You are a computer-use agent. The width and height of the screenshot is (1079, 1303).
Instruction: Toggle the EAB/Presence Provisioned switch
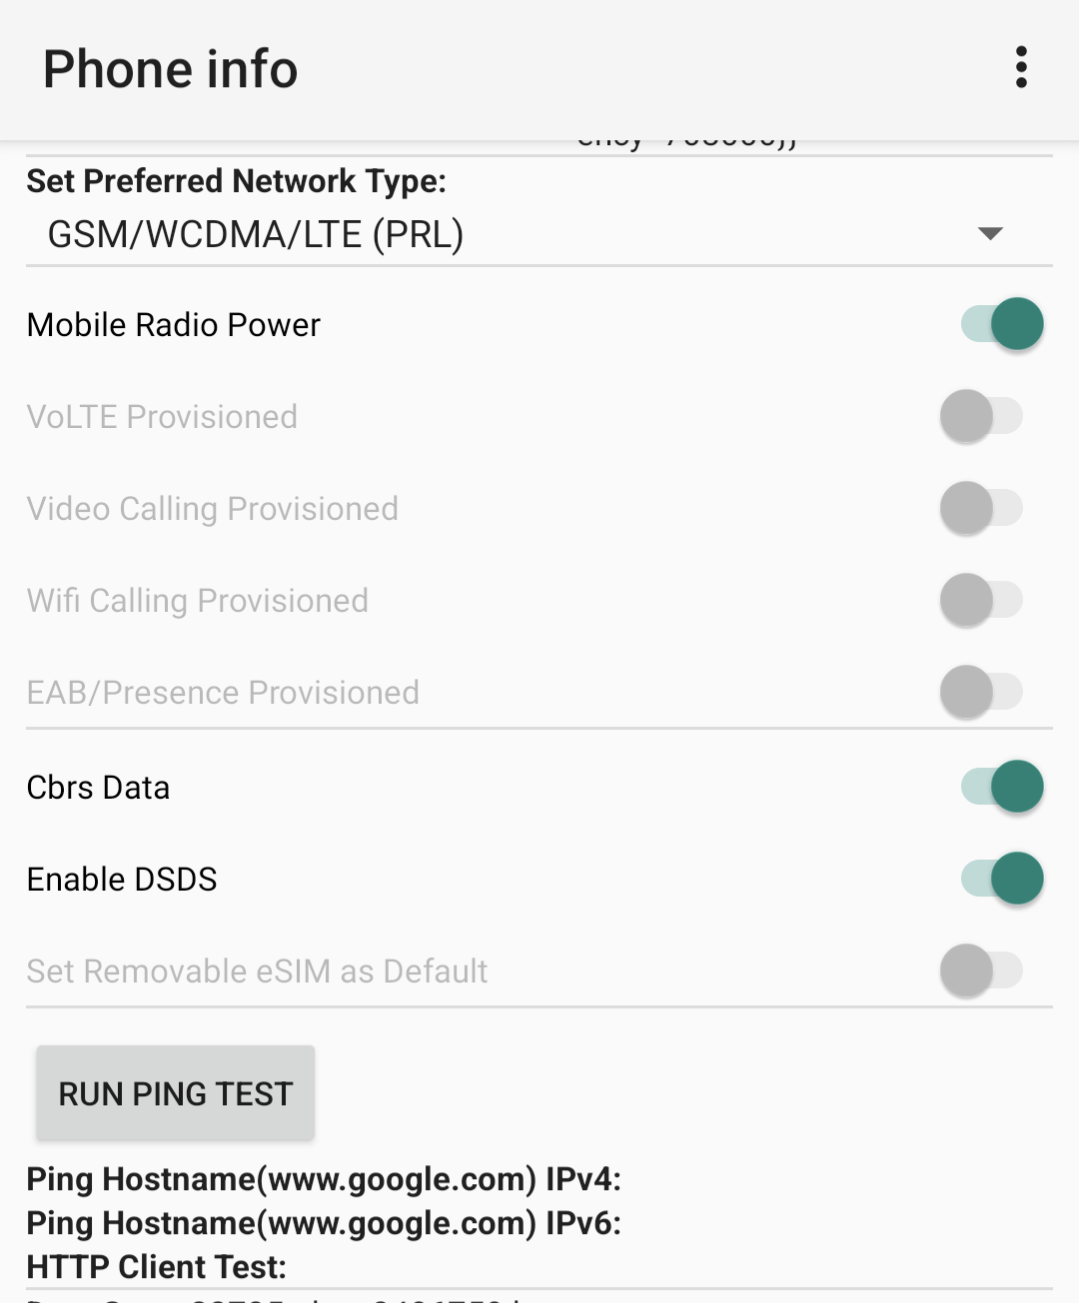pyautogui.click(x=981, y=692)
